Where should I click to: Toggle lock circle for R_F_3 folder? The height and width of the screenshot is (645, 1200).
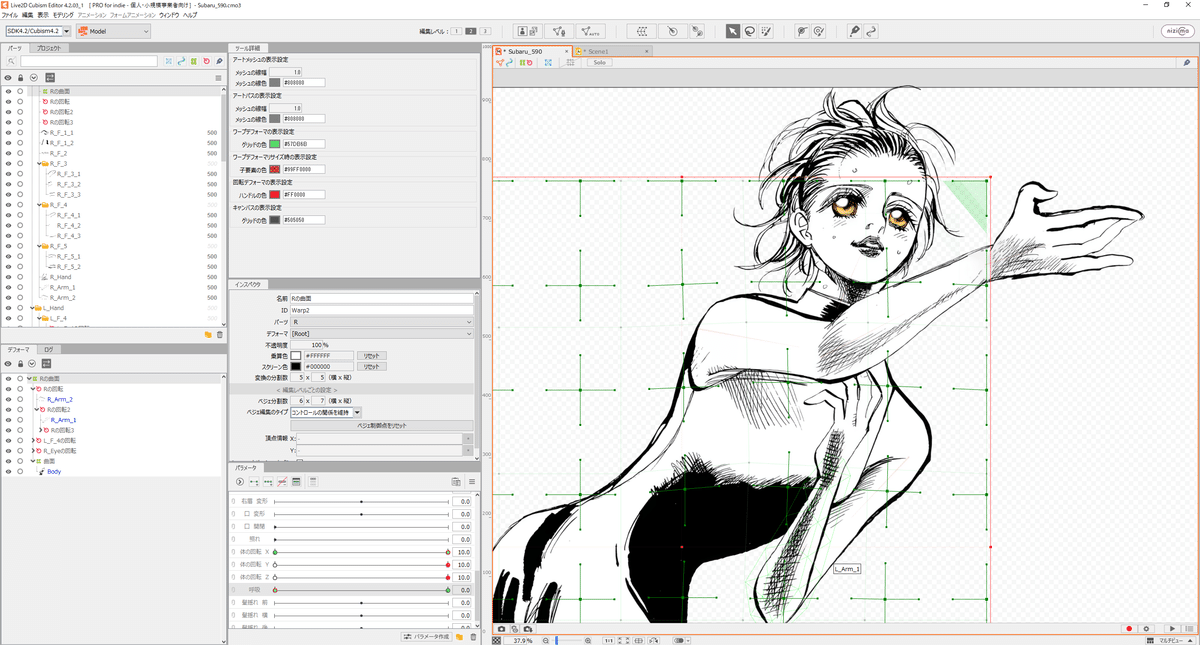(x=20, y=163)
